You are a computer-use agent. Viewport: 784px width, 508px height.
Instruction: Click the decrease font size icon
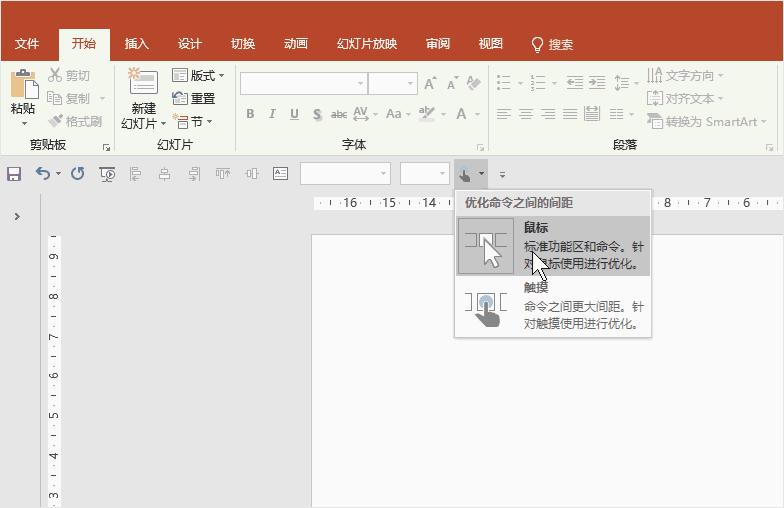click(452, 84)
